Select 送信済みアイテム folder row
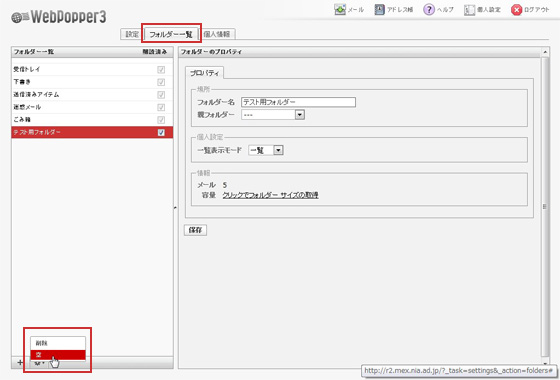Viewport: 560px width, 380px height. [x=92, y=95]
